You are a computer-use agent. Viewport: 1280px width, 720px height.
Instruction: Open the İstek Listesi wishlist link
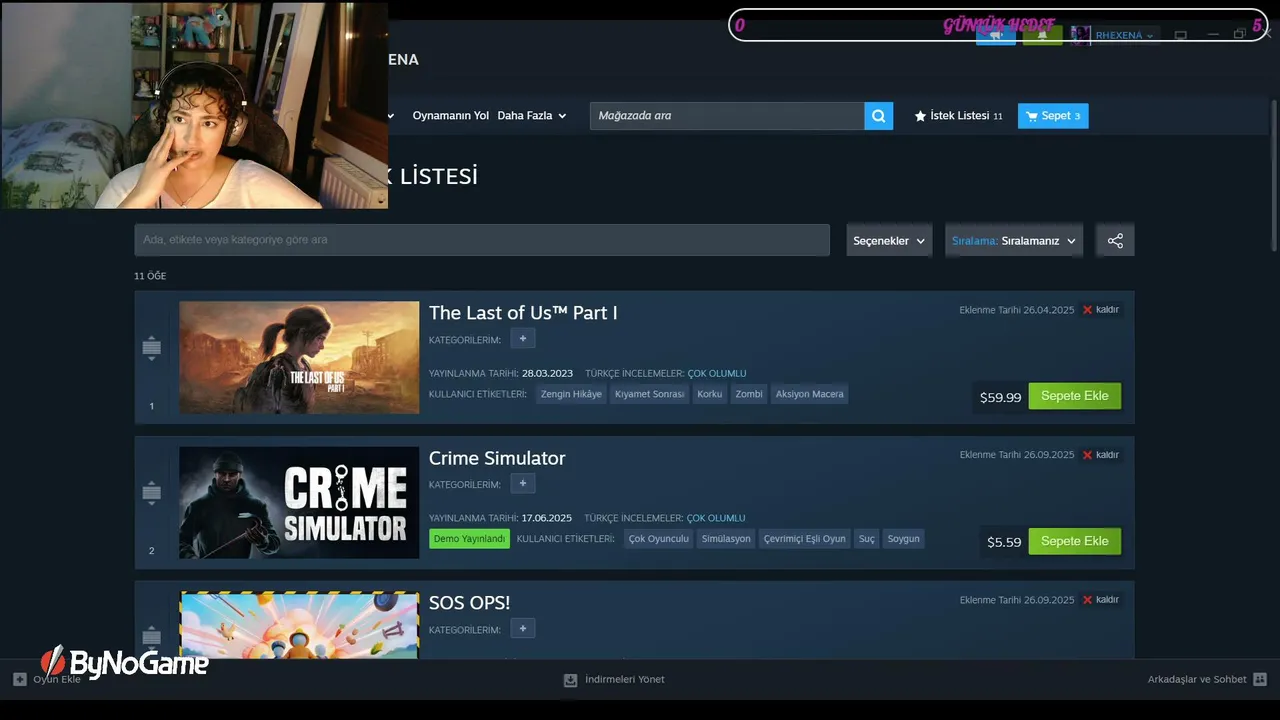[x=958, y=116]
